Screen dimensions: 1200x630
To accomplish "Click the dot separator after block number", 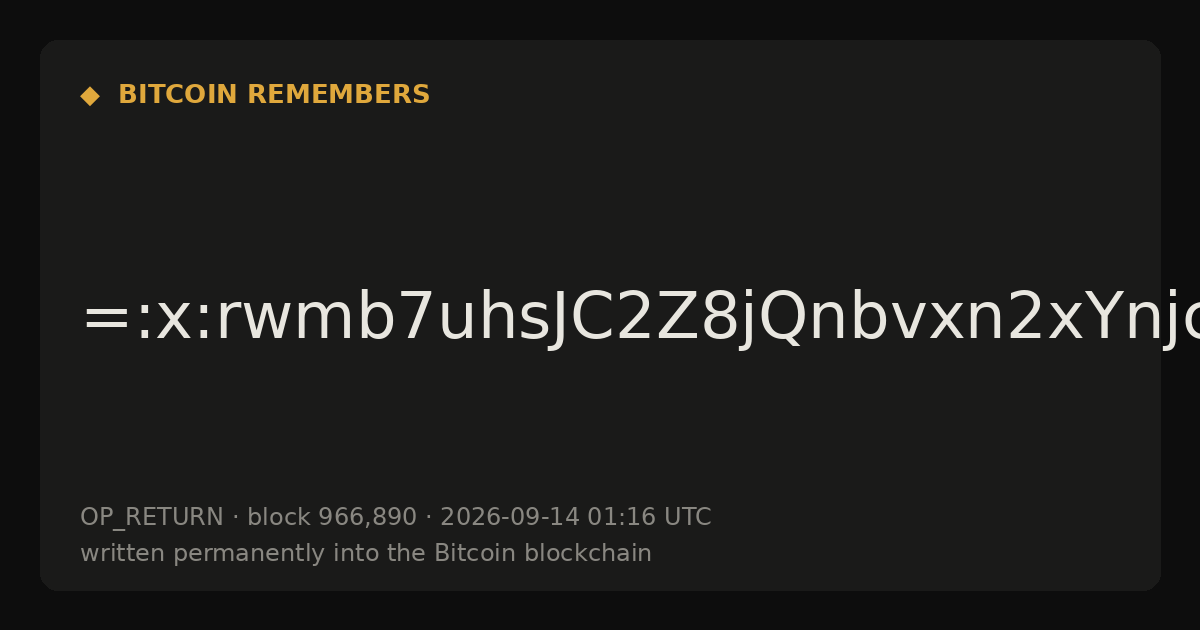I will (428, 518).
